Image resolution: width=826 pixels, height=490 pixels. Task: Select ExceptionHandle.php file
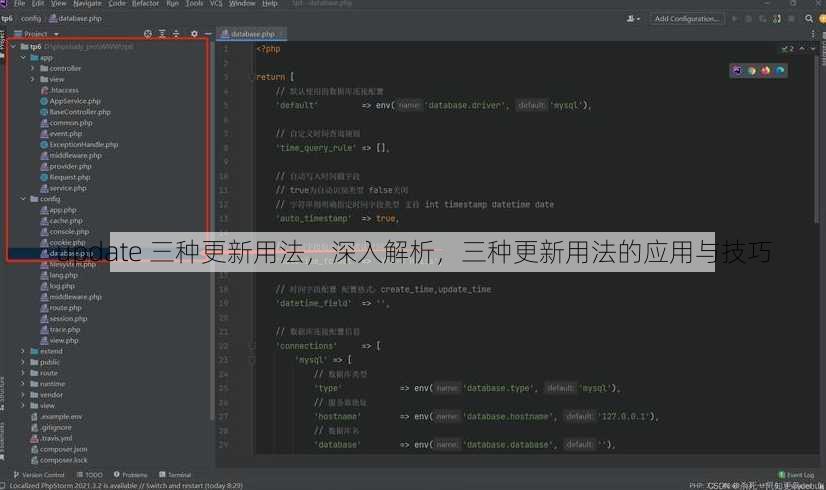tap(79, 144)
